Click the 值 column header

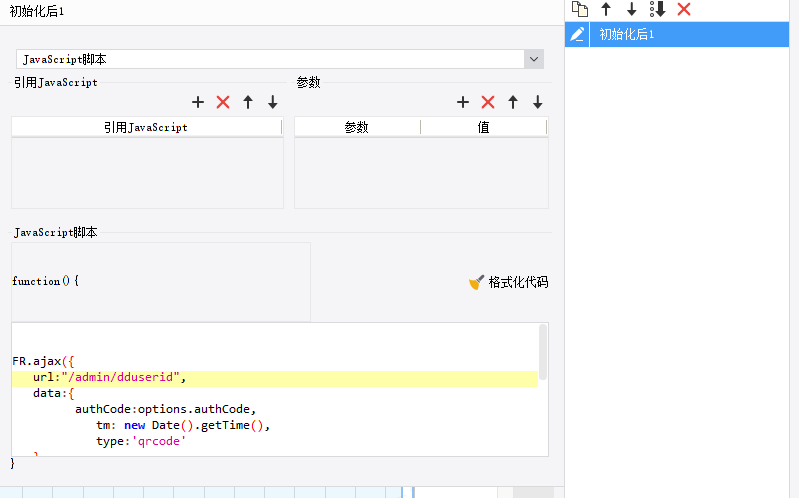coord(483,127)
